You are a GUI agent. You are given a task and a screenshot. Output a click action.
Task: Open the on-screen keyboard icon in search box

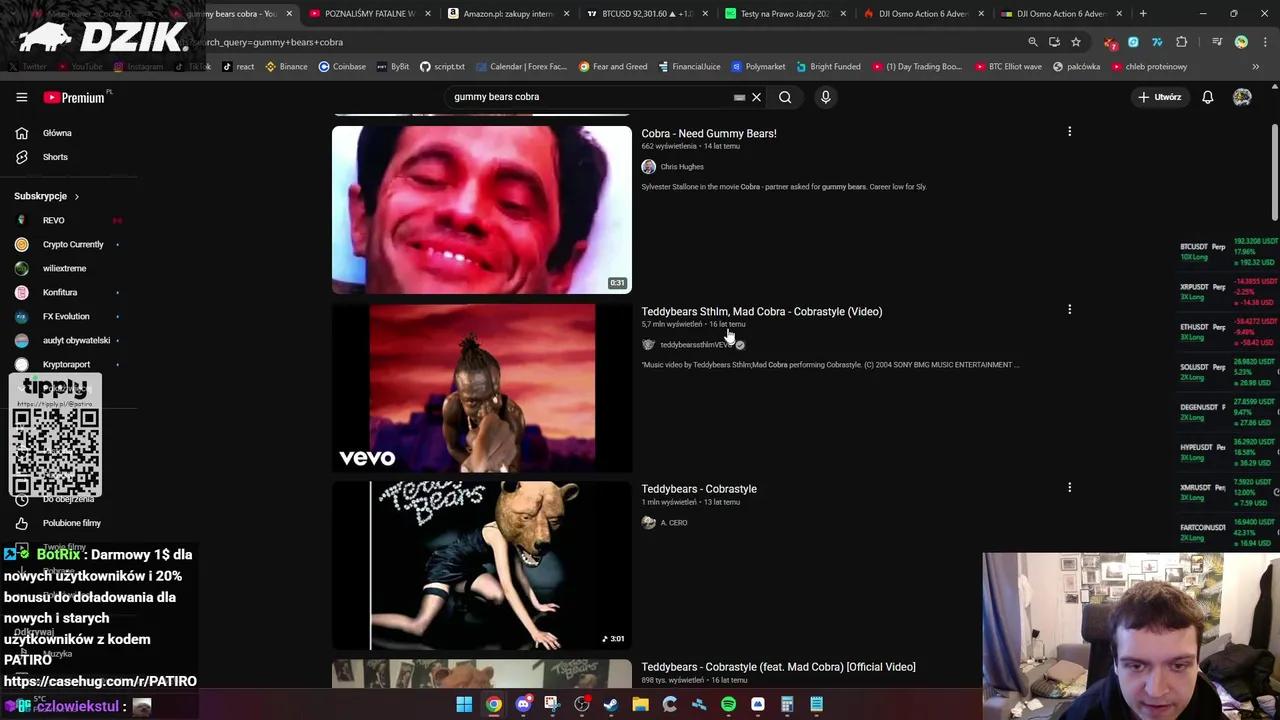(x=739, y=97)
